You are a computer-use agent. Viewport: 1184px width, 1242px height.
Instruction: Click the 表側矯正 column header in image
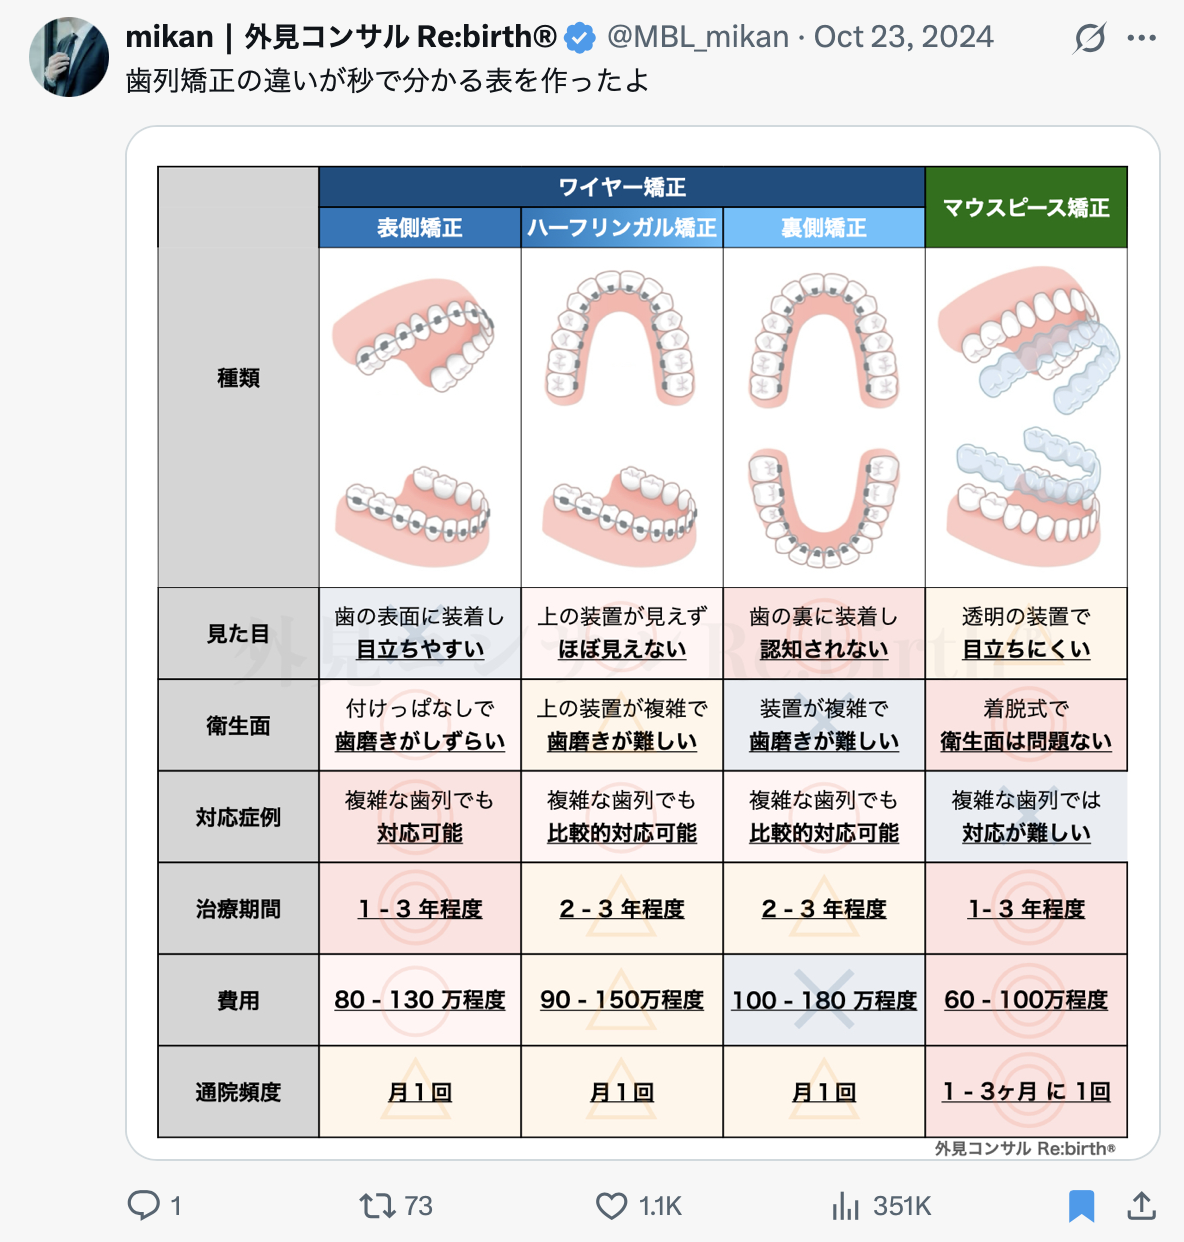click(x=420, y=228)
